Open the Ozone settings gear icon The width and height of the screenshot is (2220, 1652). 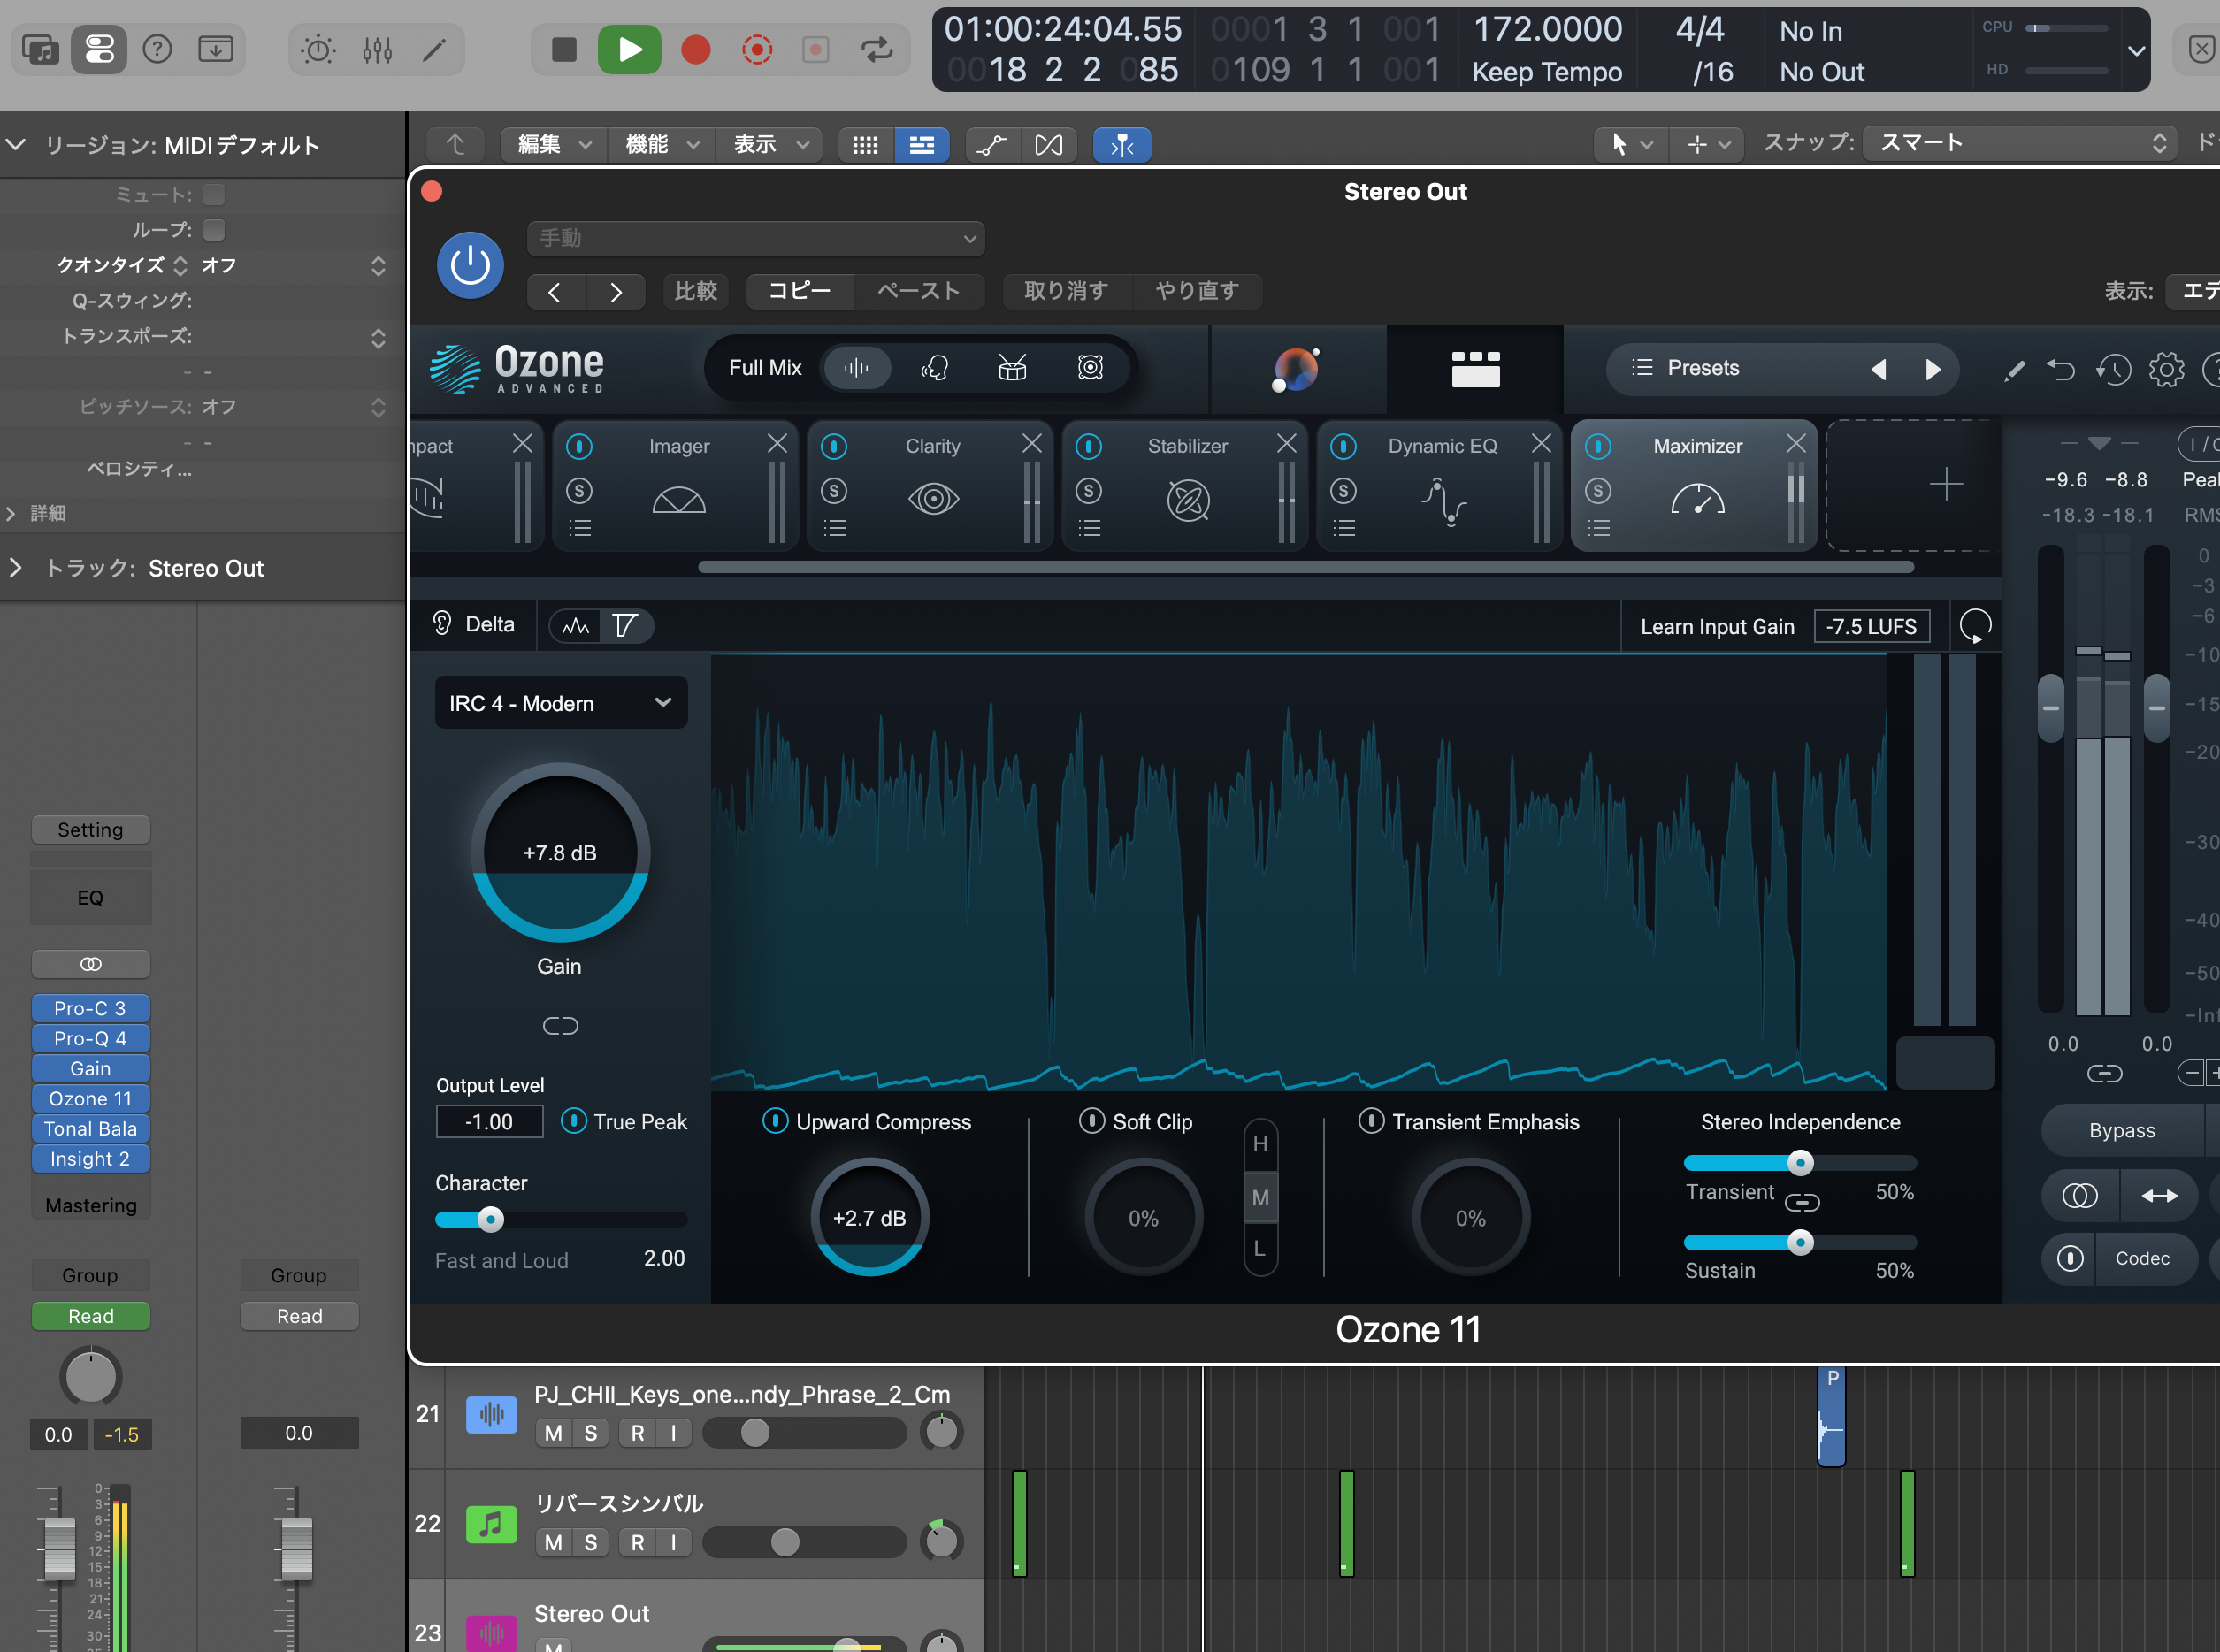(x=2166, y=369)
